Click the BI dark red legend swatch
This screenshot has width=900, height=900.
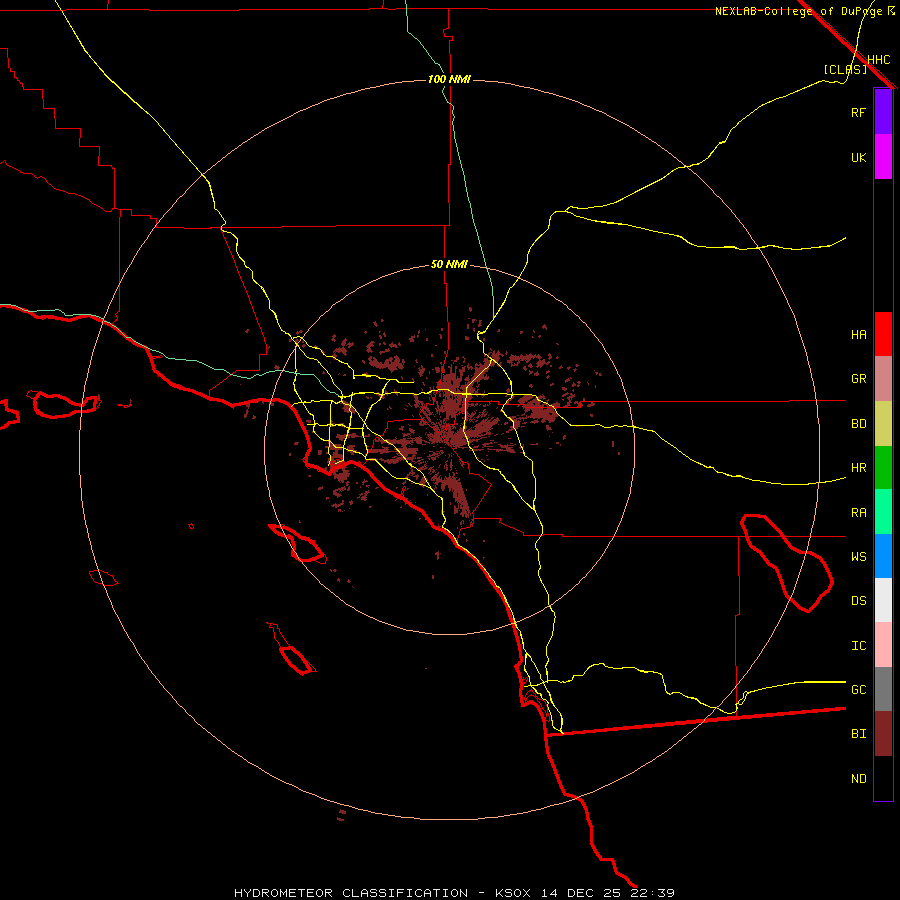883,734
